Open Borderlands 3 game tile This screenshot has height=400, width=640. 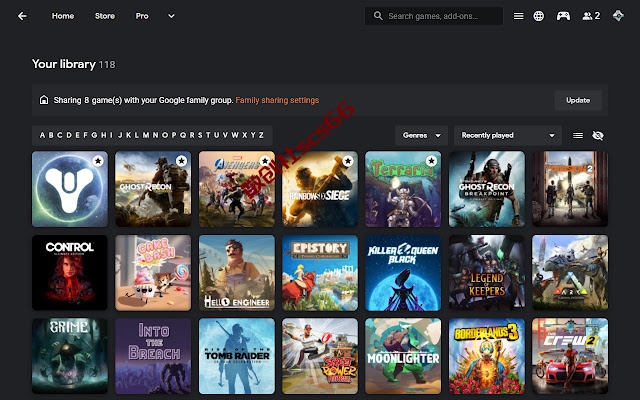coord(487,356)
